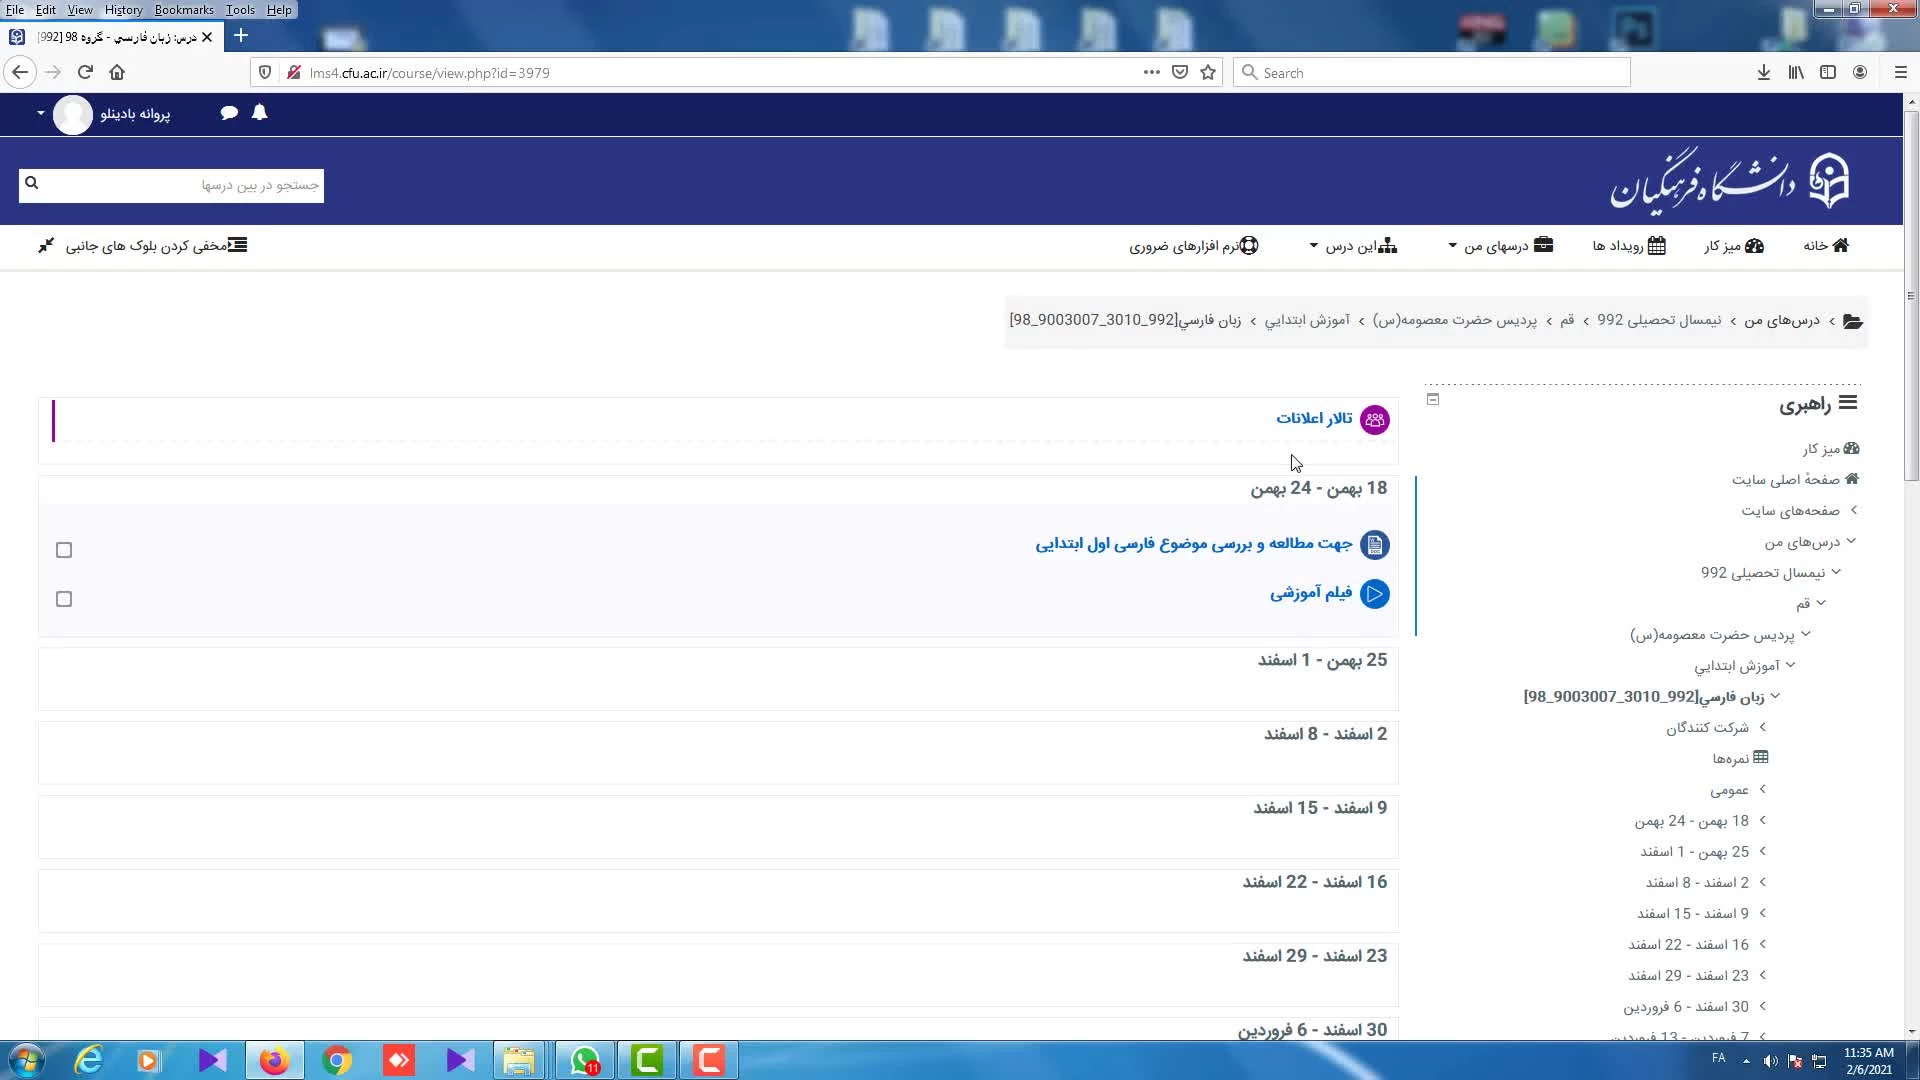This screenshot has height=1080, width=1920.
Task: Open Chrome from the Windows taskbar
Action: 337,1060
